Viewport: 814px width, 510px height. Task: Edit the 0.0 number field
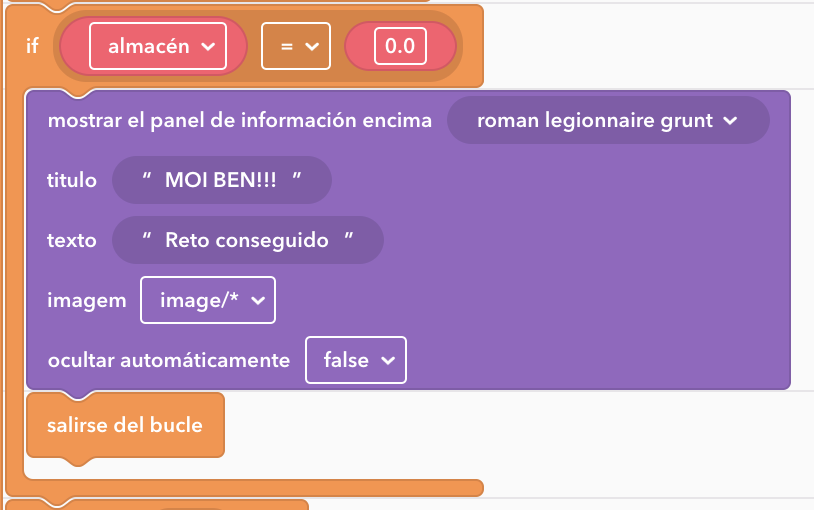coord(400,46)
